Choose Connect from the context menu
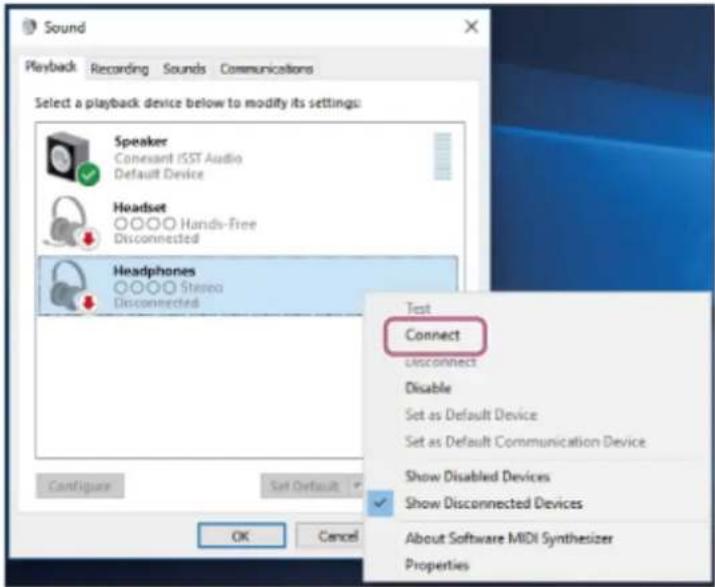 click(433, 335)
